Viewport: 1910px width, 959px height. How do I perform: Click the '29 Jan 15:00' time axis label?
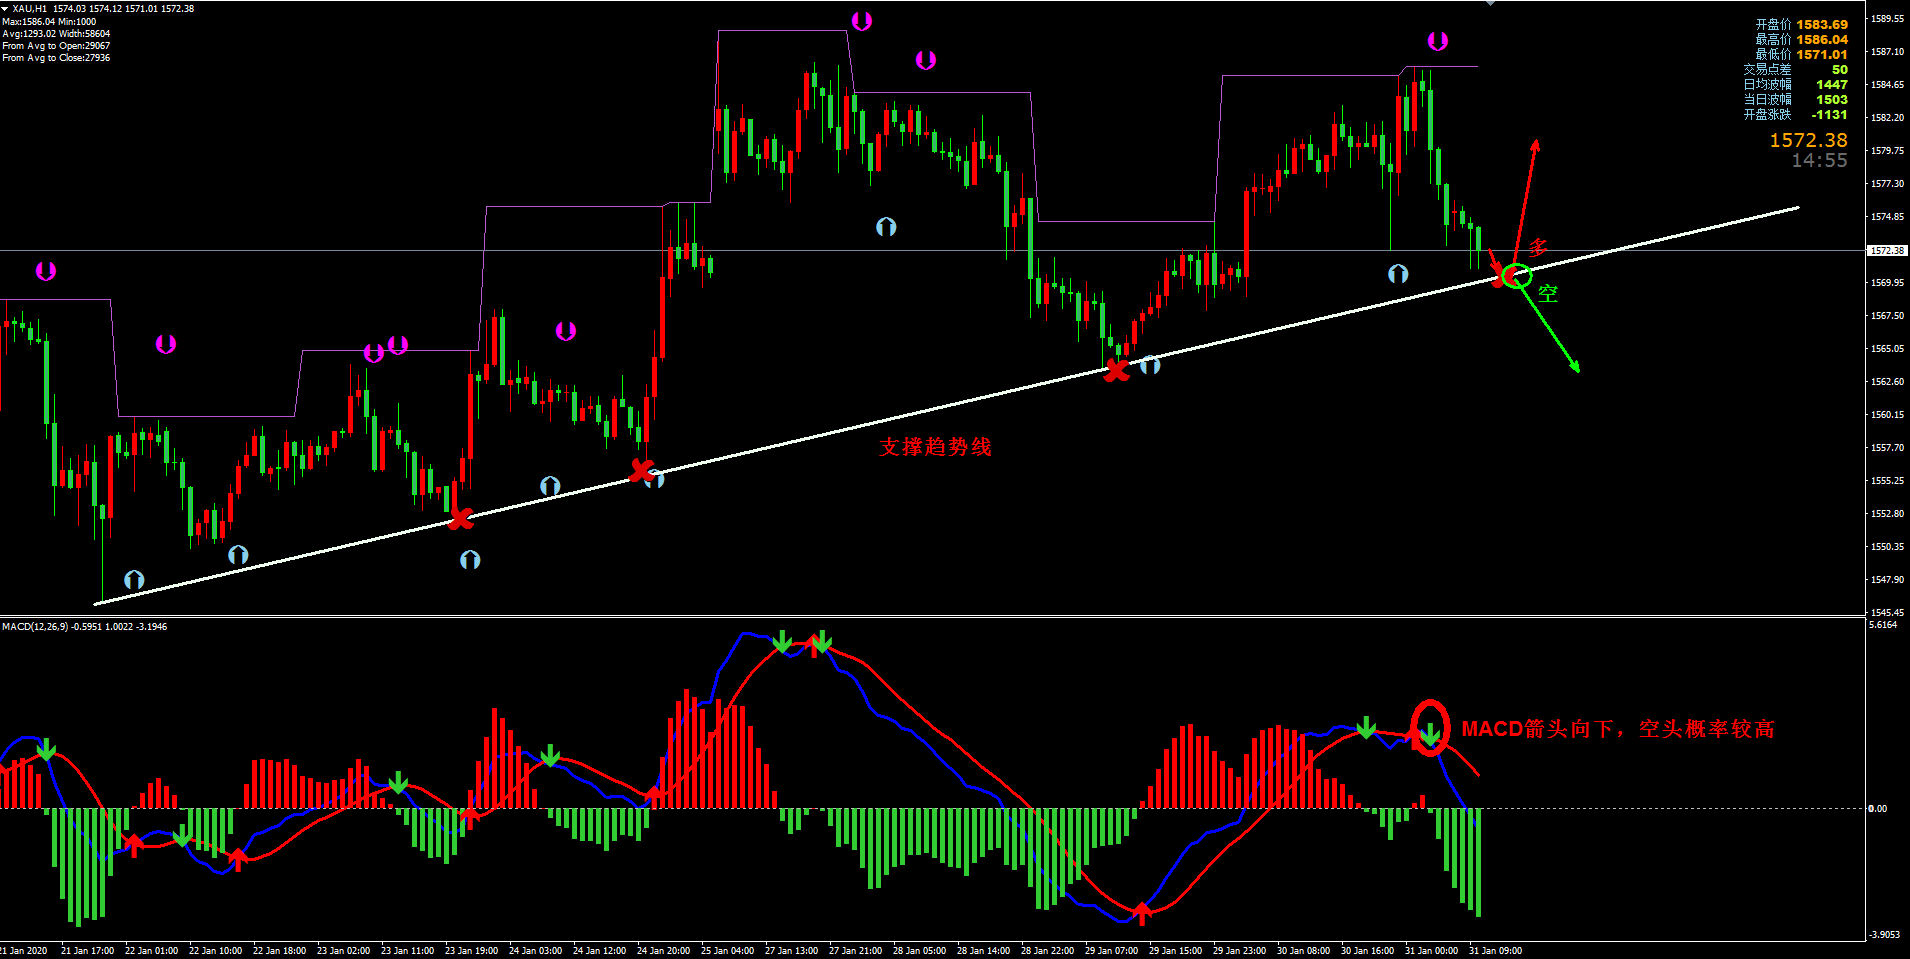pyautogui.click(x=1175, y=951)
